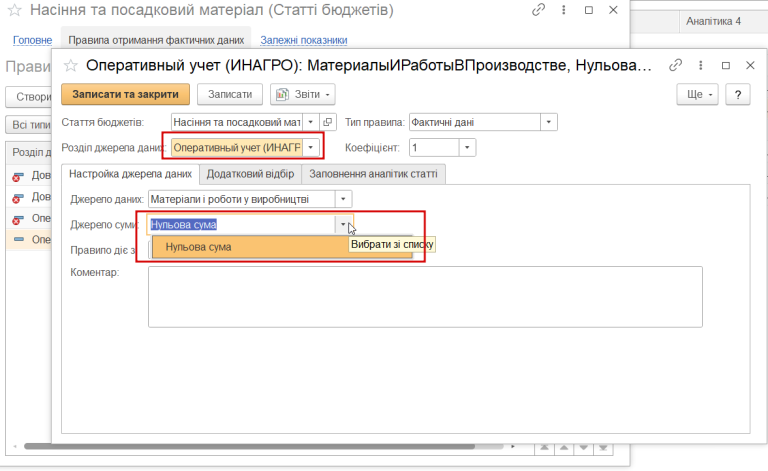The image size is (768, 471).
Task: Toggle the Джерело суми dropdown arrow
Action: click(x=343, y=225)
